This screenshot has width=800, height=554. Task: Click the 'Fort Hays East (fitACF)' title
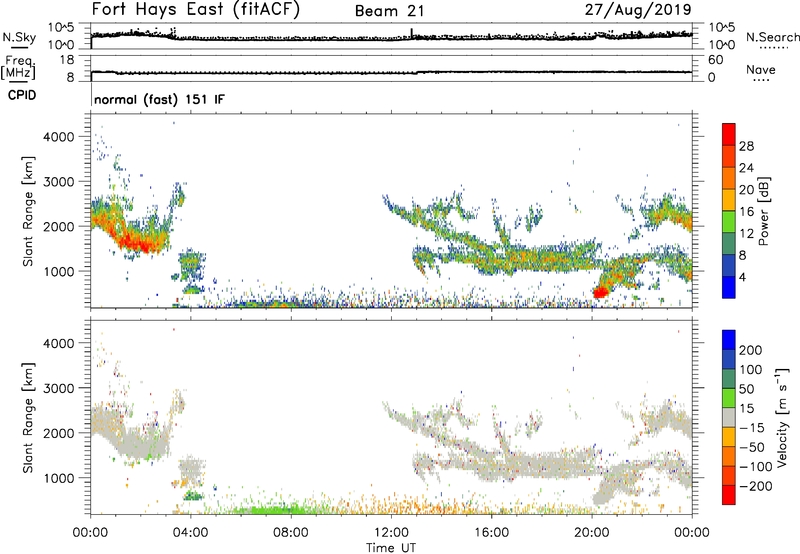coord(196,9)
